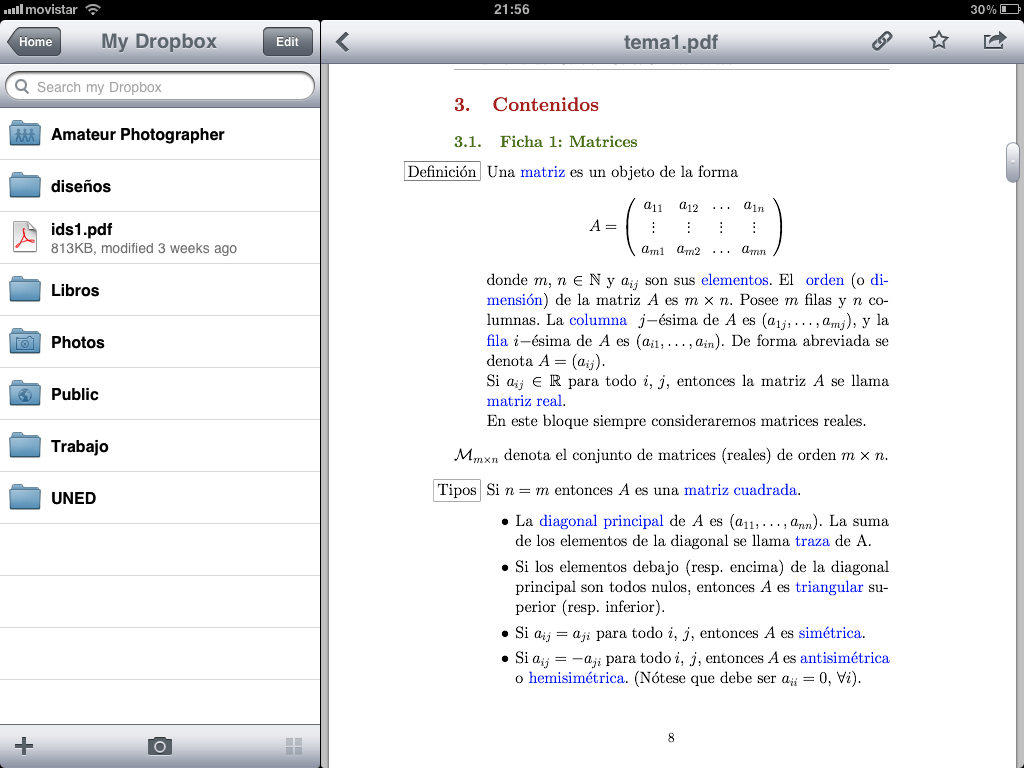Open the UNED folder
Screen dimensions: 1024x768
coord(160,498)
